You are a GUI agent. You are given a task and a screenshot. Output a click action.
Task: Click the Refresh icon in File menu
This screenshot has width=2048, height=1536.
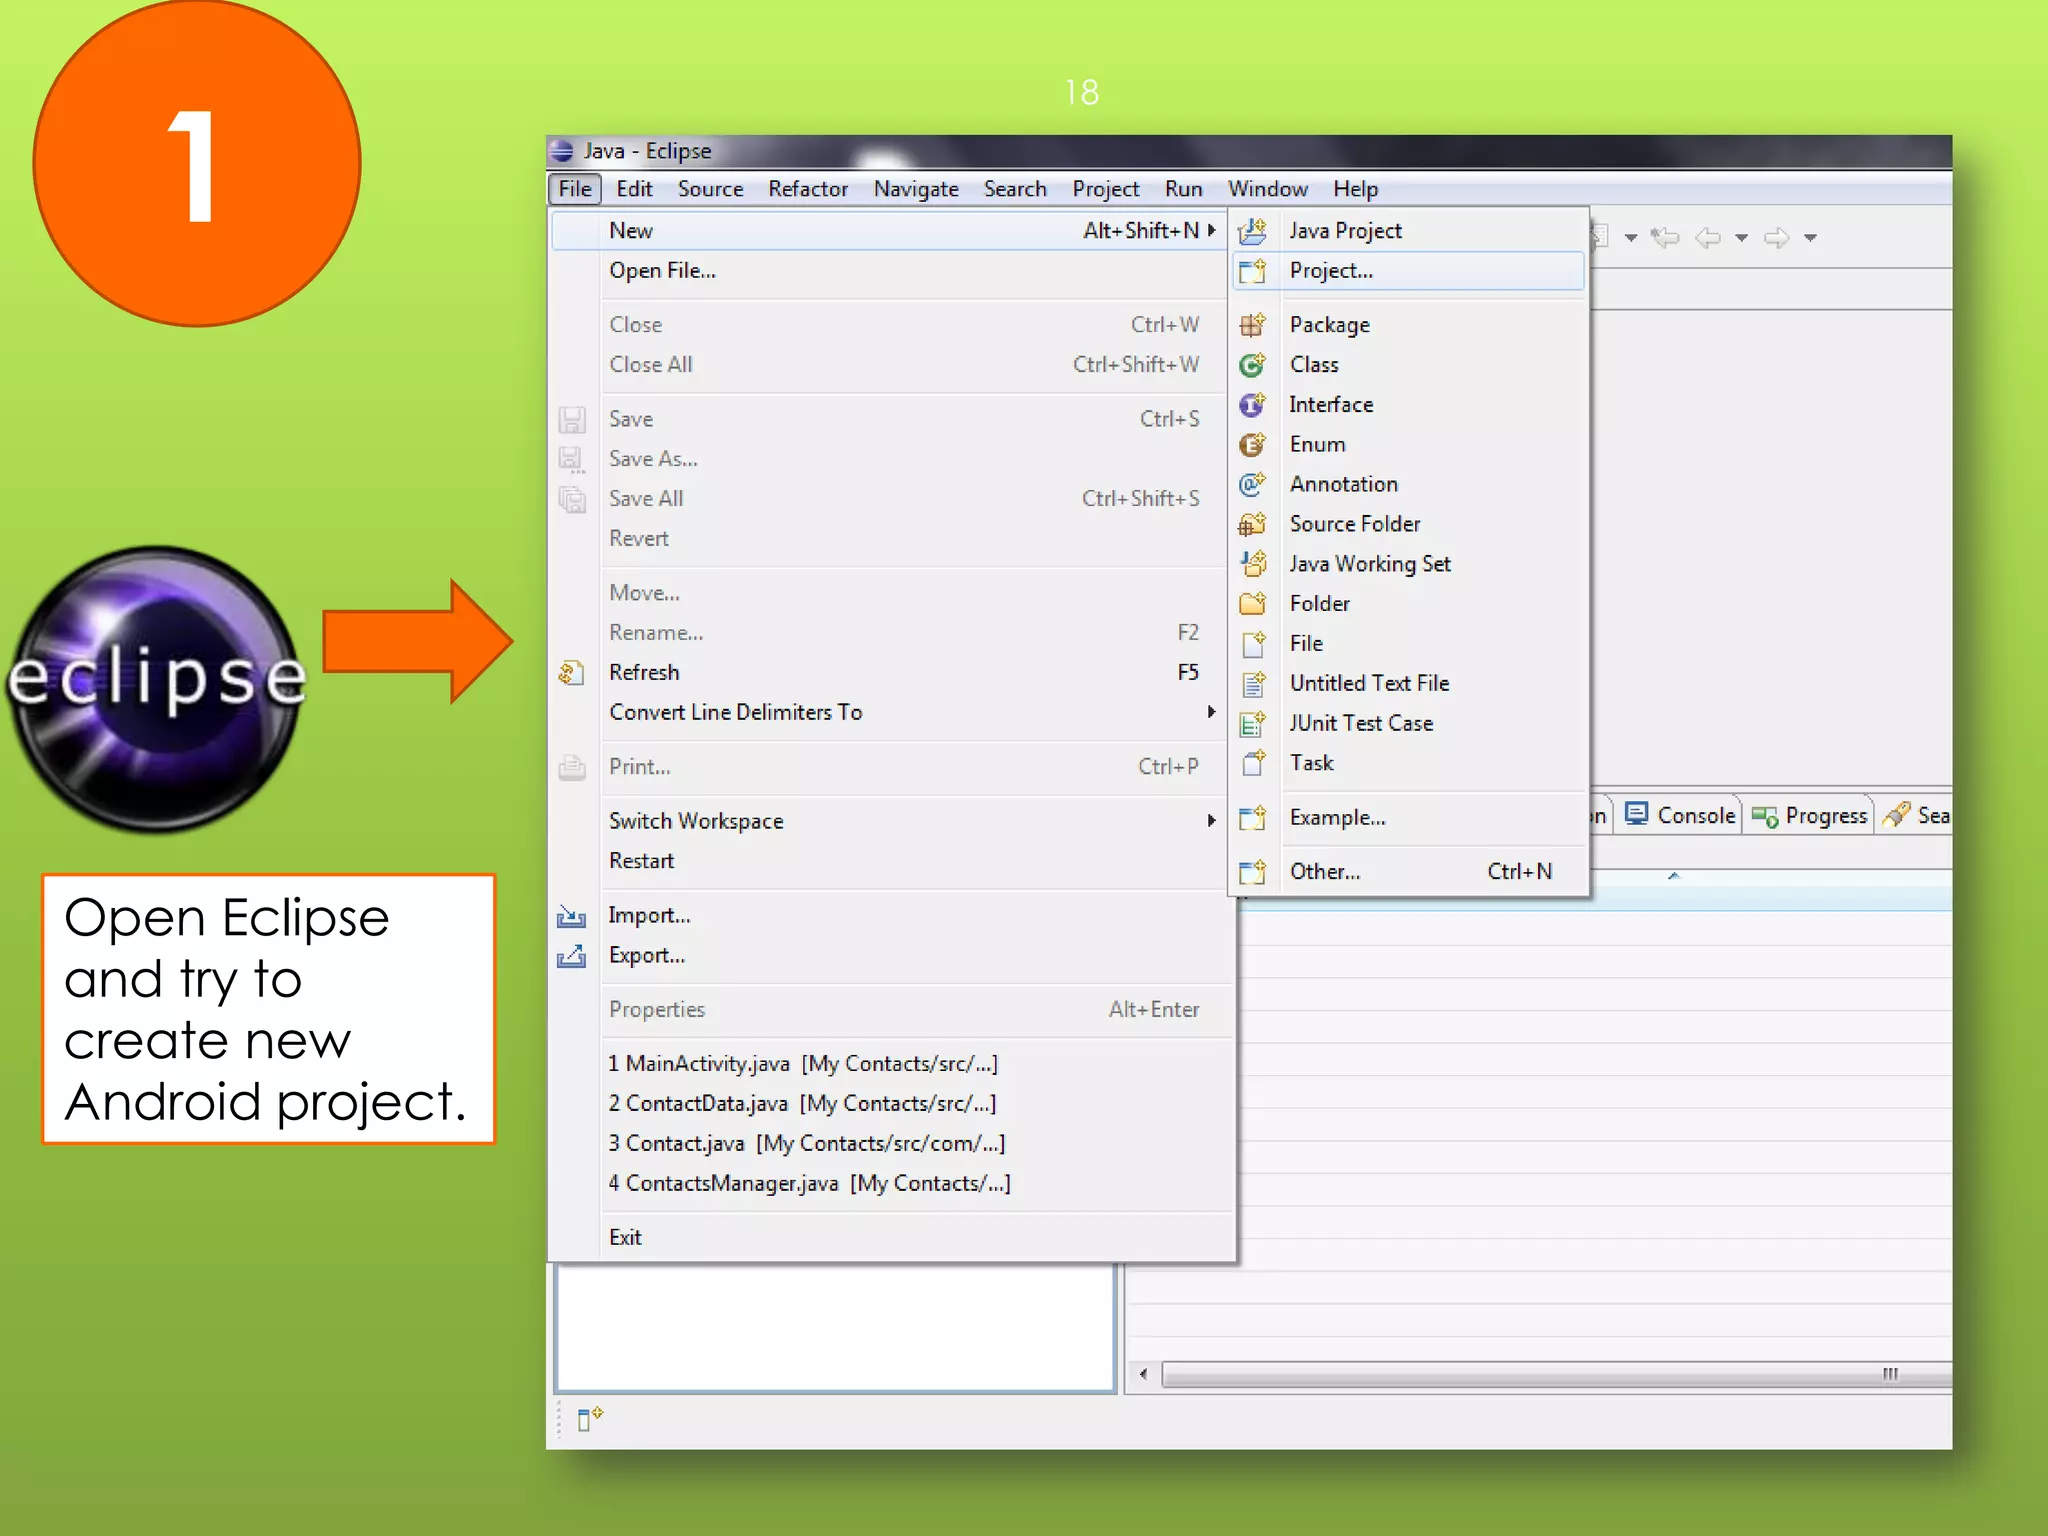point(571,673)
